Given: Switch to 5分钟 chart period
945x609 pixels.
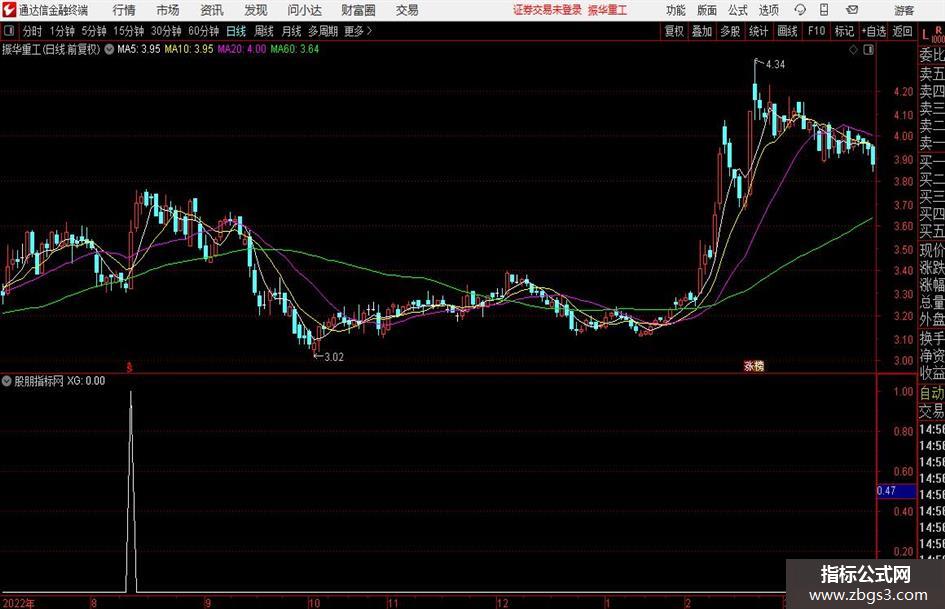Looking at the screenshot, I should point(93,31).
